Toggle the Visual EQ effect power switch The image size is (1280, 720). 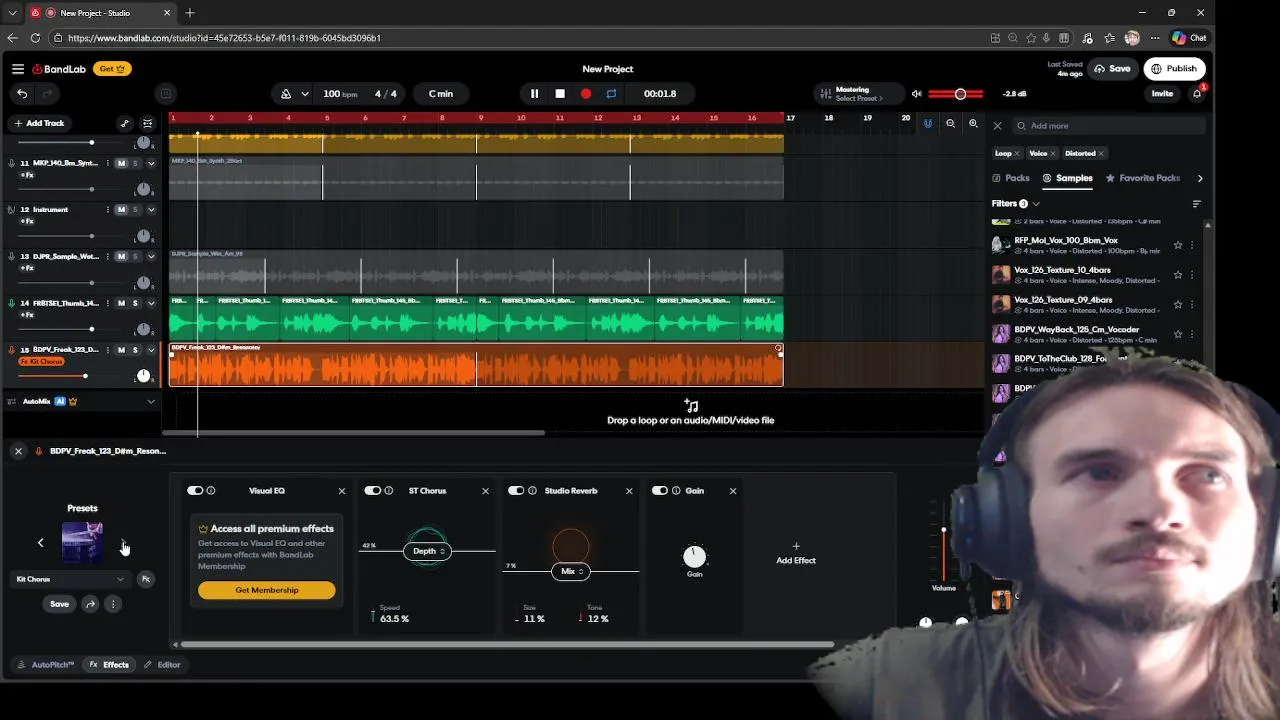click(x=195, y=491)
